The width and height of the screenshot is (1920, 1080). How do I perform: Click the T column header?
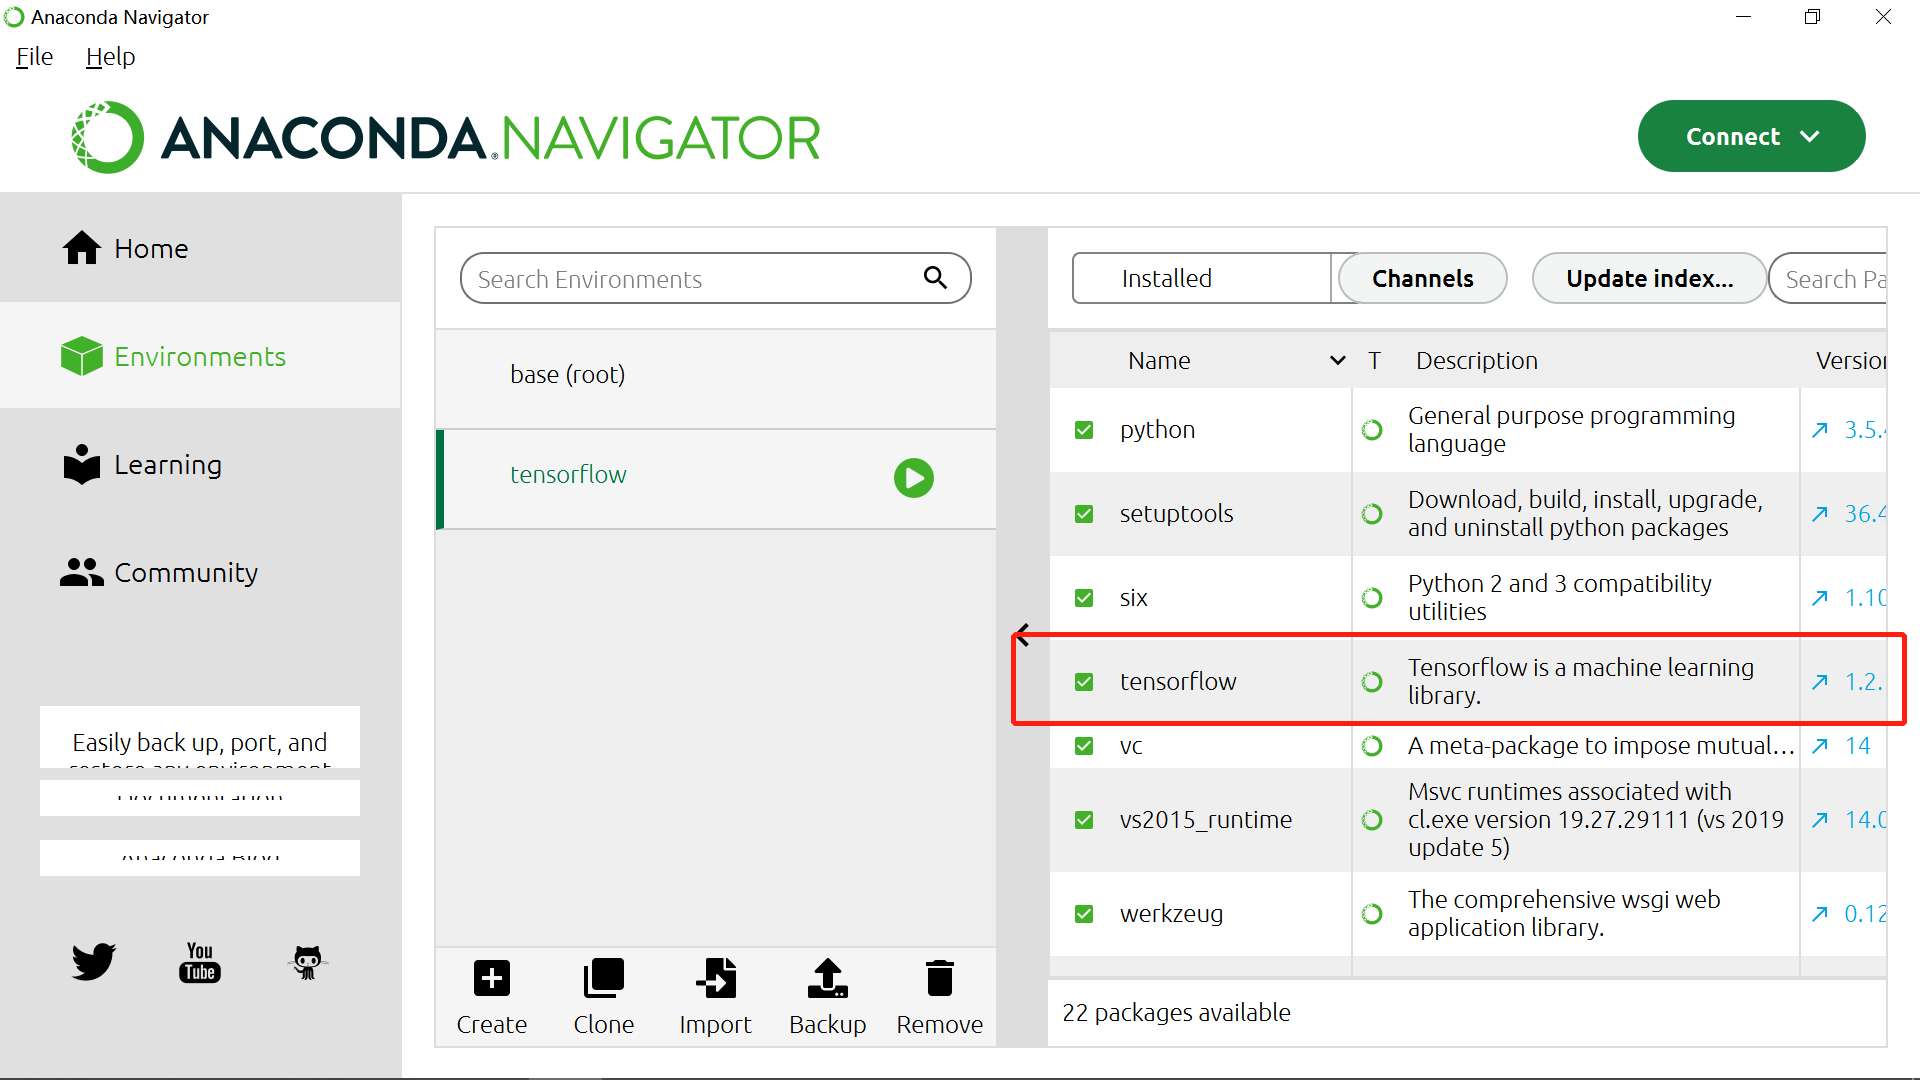(x=1374, y=360)
